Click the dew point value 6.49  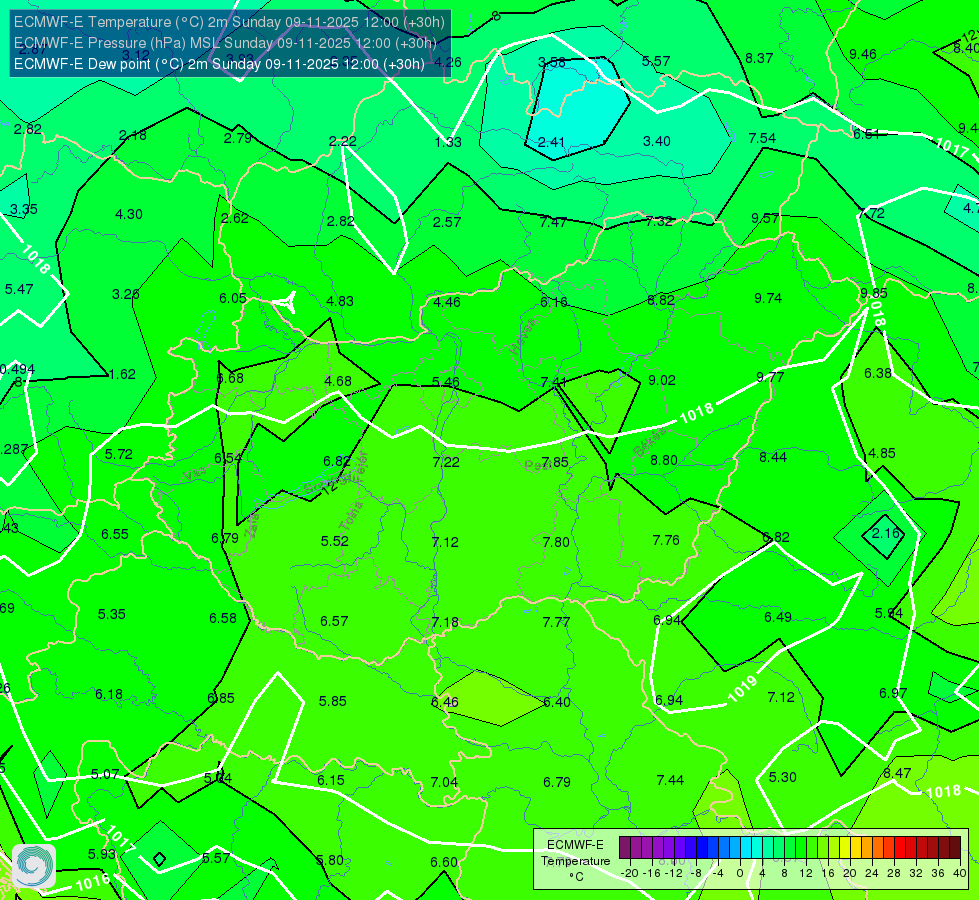click(x=778, y=618)
